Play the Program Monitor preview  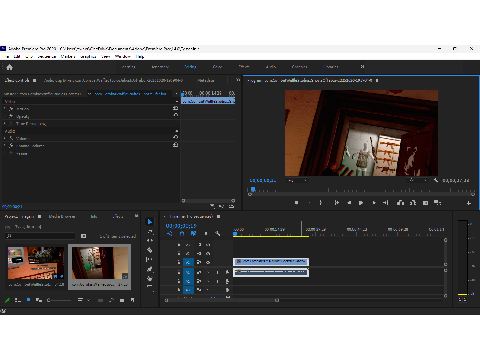tap(361, 203)
